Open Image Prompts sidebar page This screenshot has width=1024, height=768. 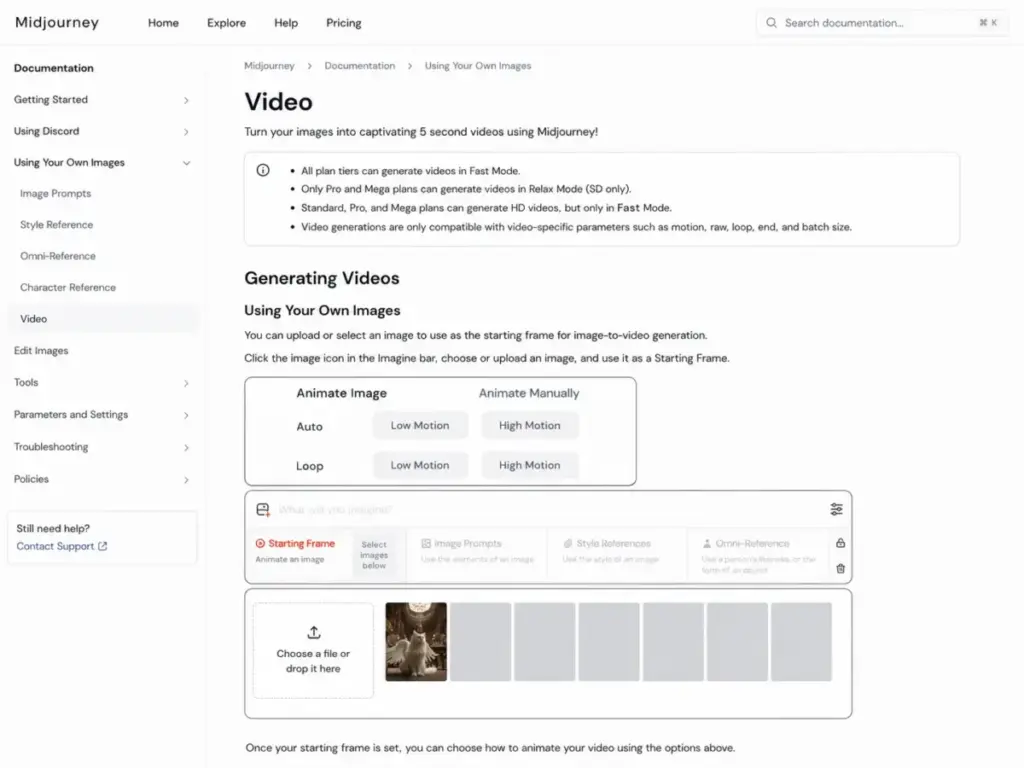pos(56,194)
